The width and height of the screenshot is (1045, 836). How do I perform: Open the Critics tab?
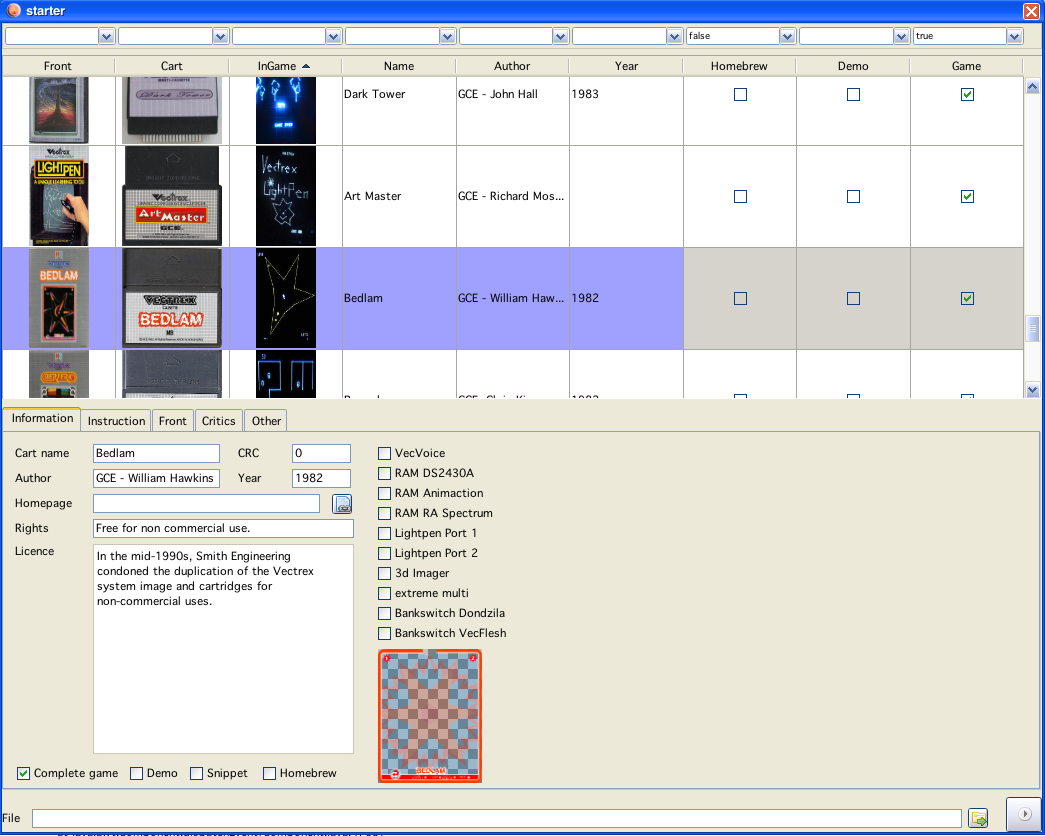pos(218,421)
